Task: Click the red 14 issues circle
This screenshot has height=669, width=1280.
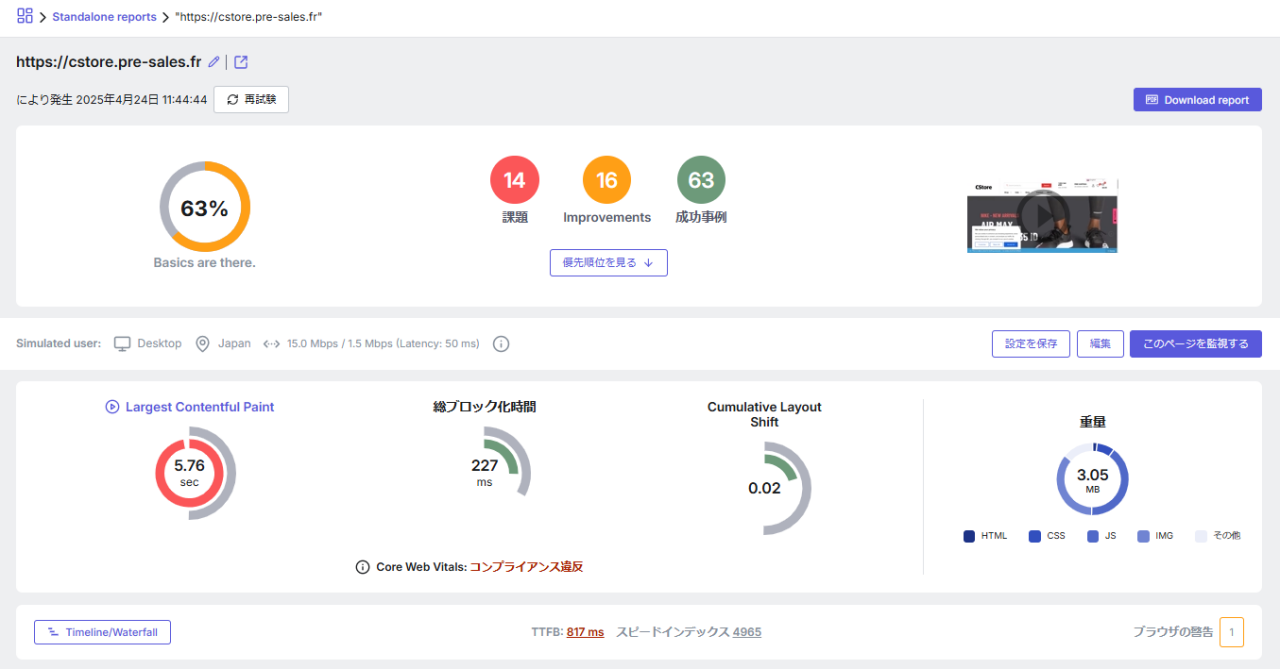Action: (x=514, y=180)
